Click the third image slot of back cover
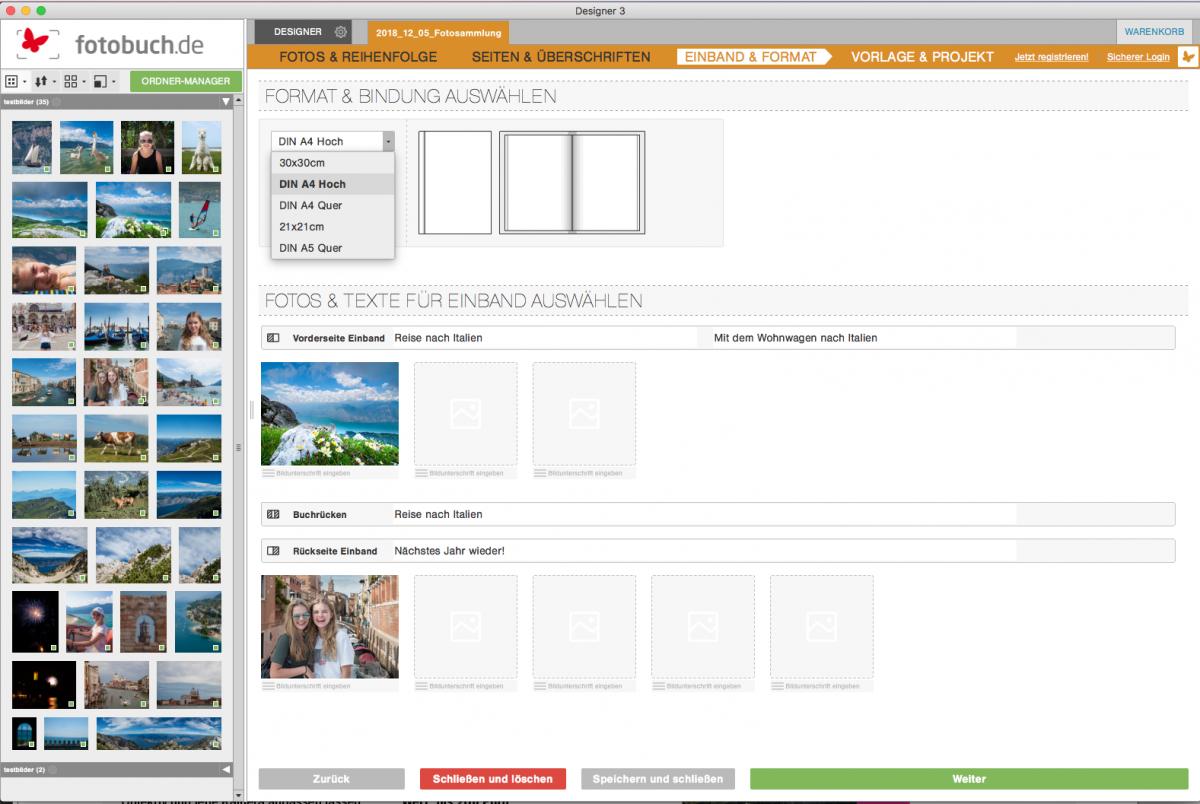The image size is (1200, 804). (584, 626)
